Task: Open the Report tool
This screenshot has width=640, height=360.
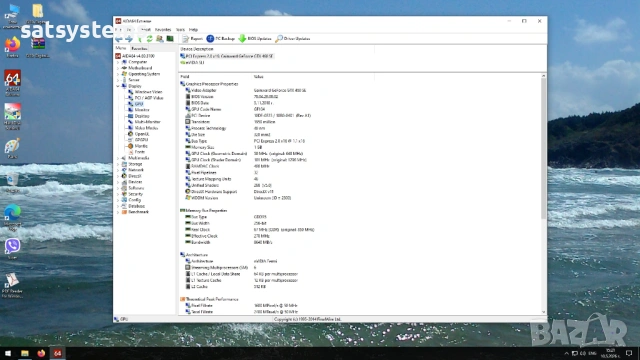Action: (x=192, y=39)
